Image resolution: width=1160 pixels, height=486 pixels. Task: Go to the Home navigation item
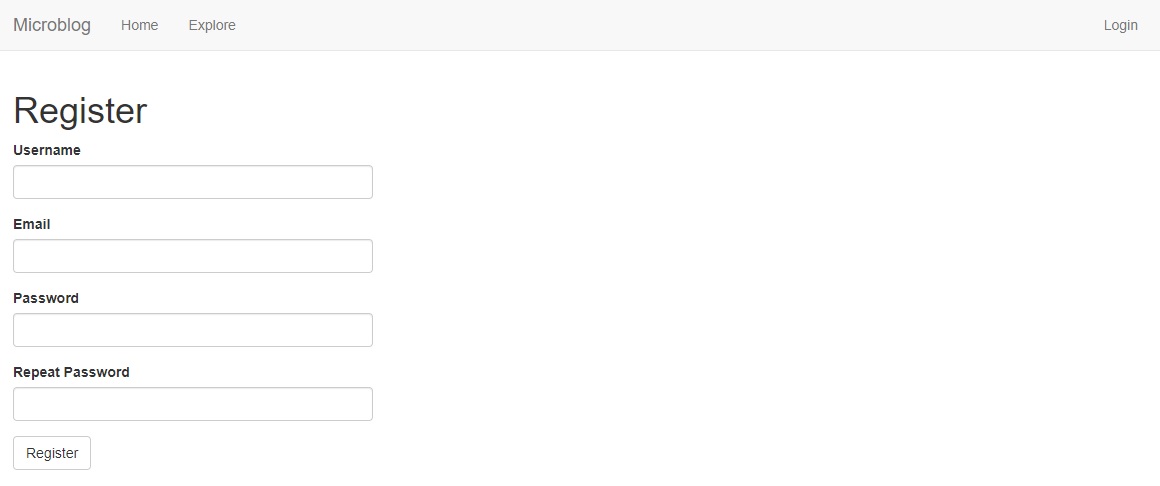(x=140, y=25)
